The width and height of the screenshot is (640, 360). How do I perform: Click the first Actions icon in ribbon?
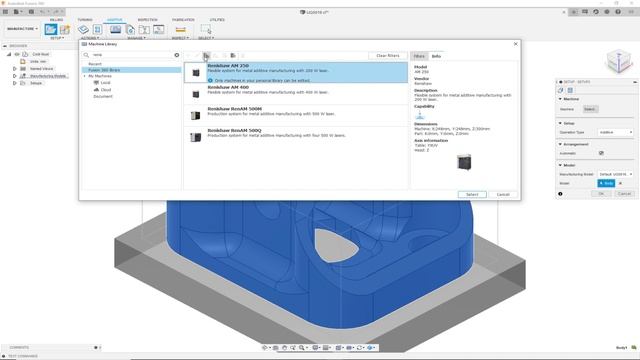83,29
